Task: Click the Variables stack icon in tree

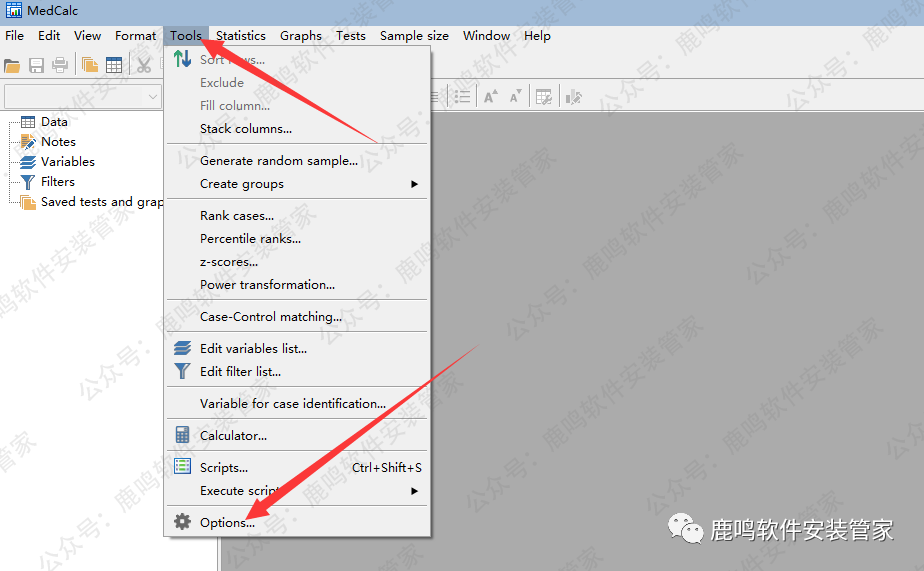Action: click(x=28, y=162)
